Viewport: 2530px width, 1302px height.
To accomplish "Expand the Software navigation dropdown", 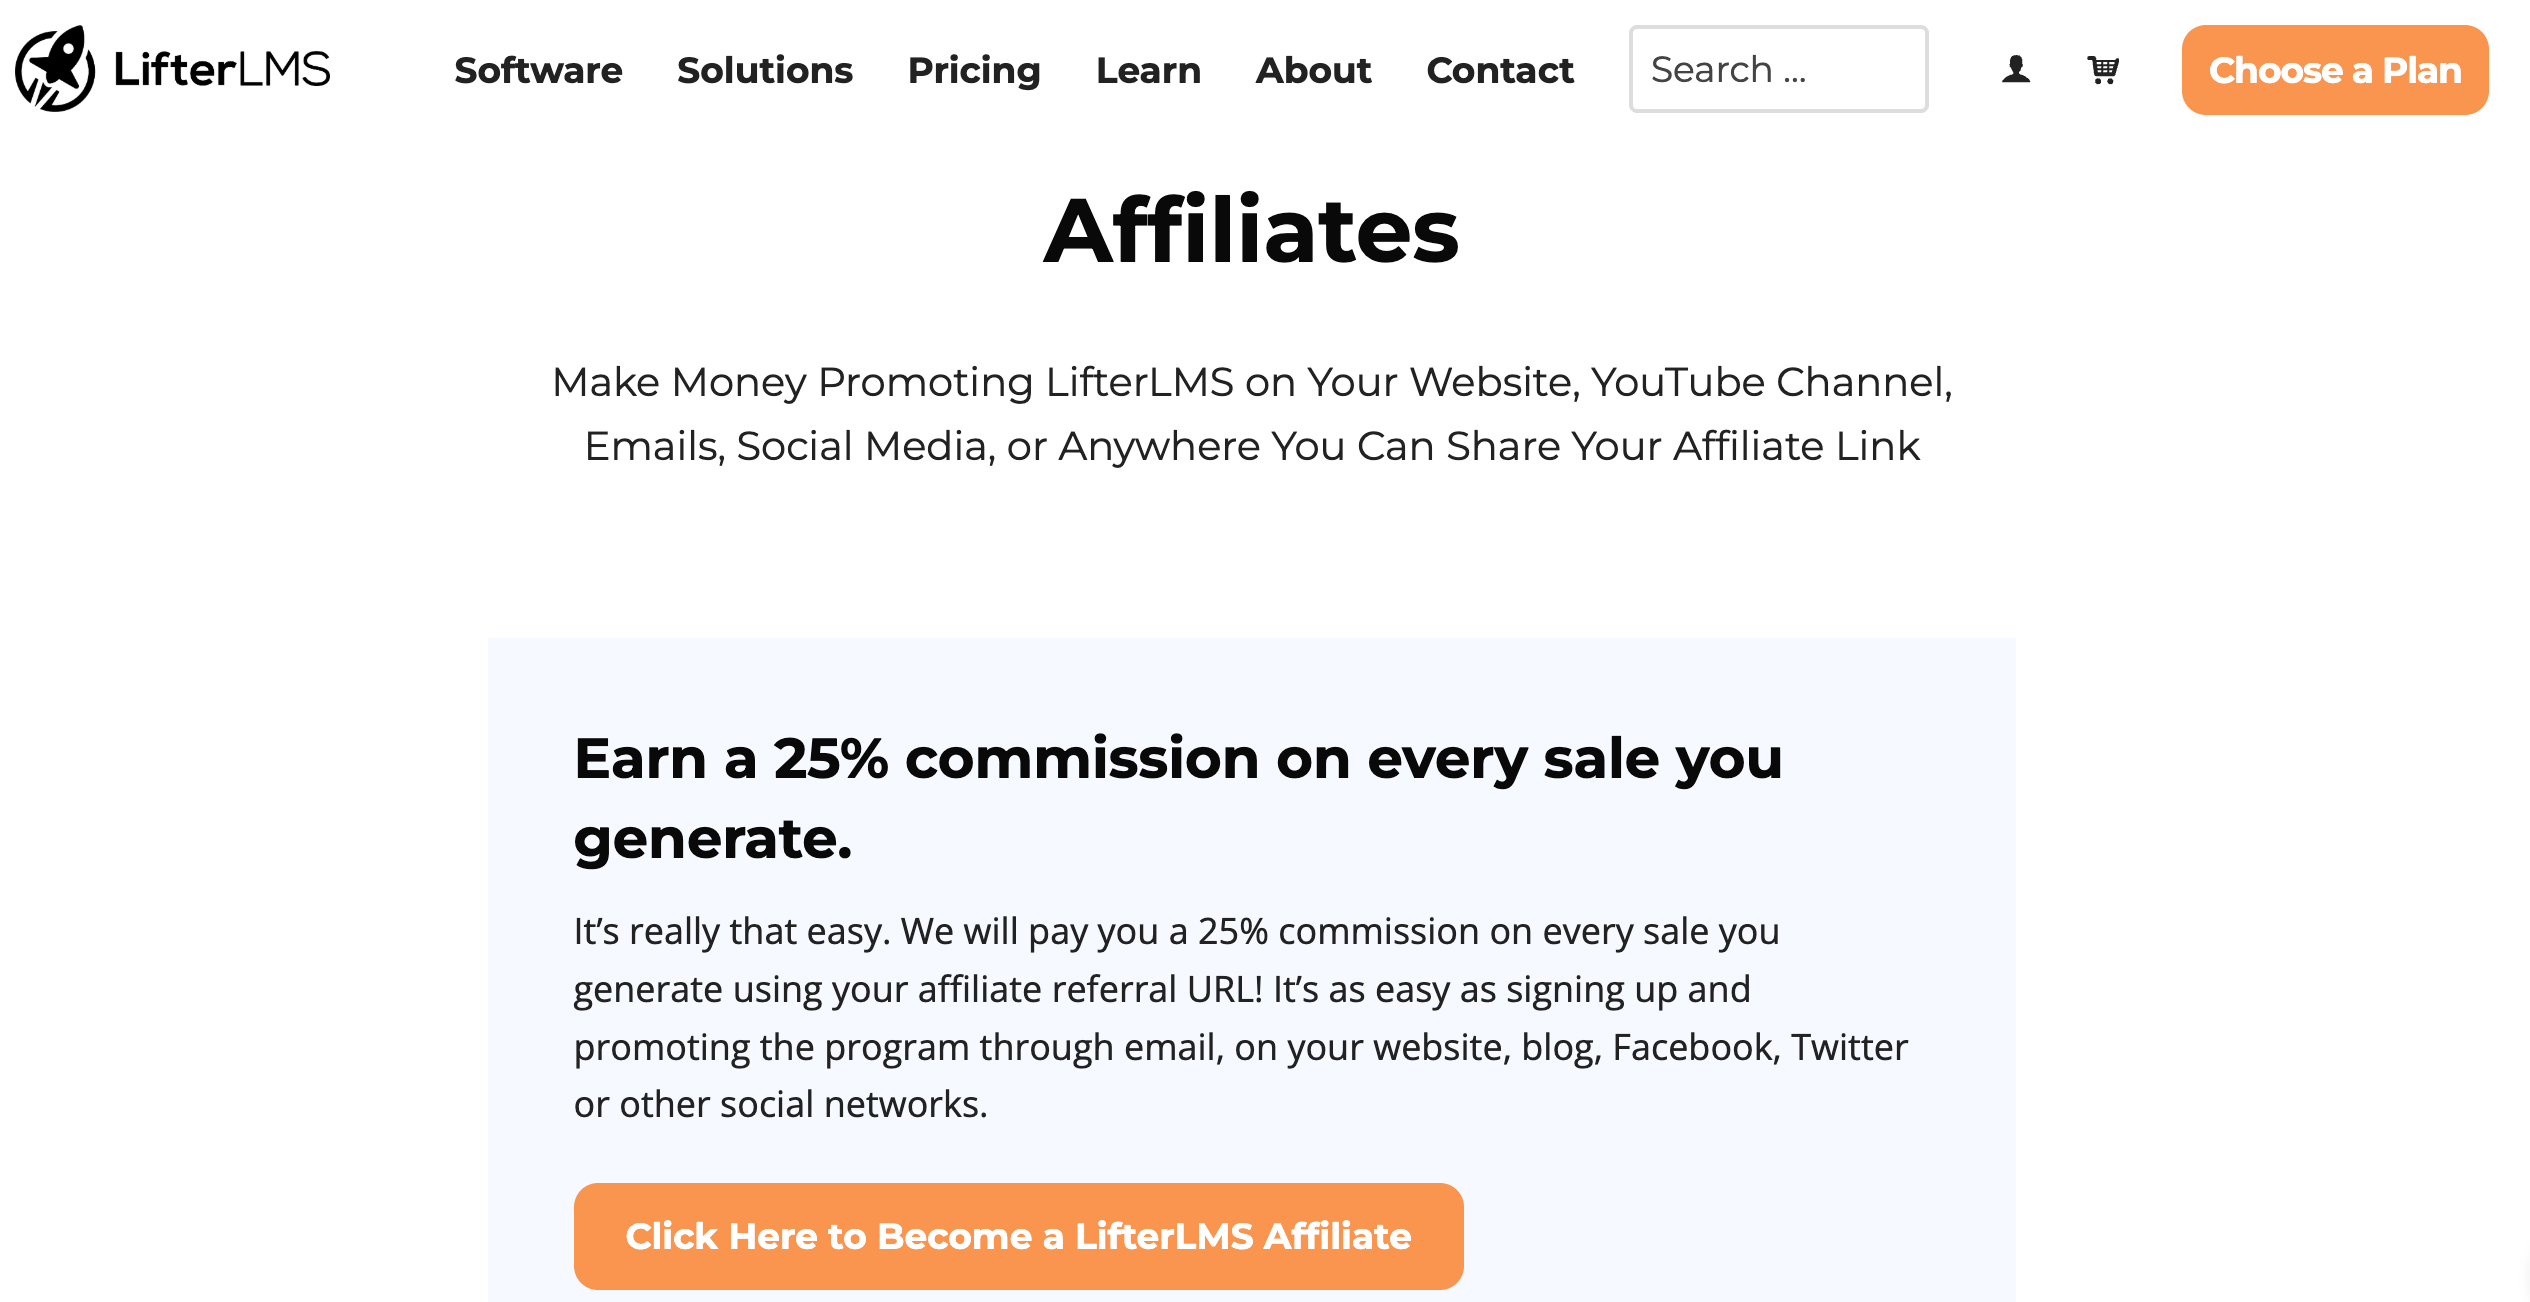I will click(x=538, y=70).
